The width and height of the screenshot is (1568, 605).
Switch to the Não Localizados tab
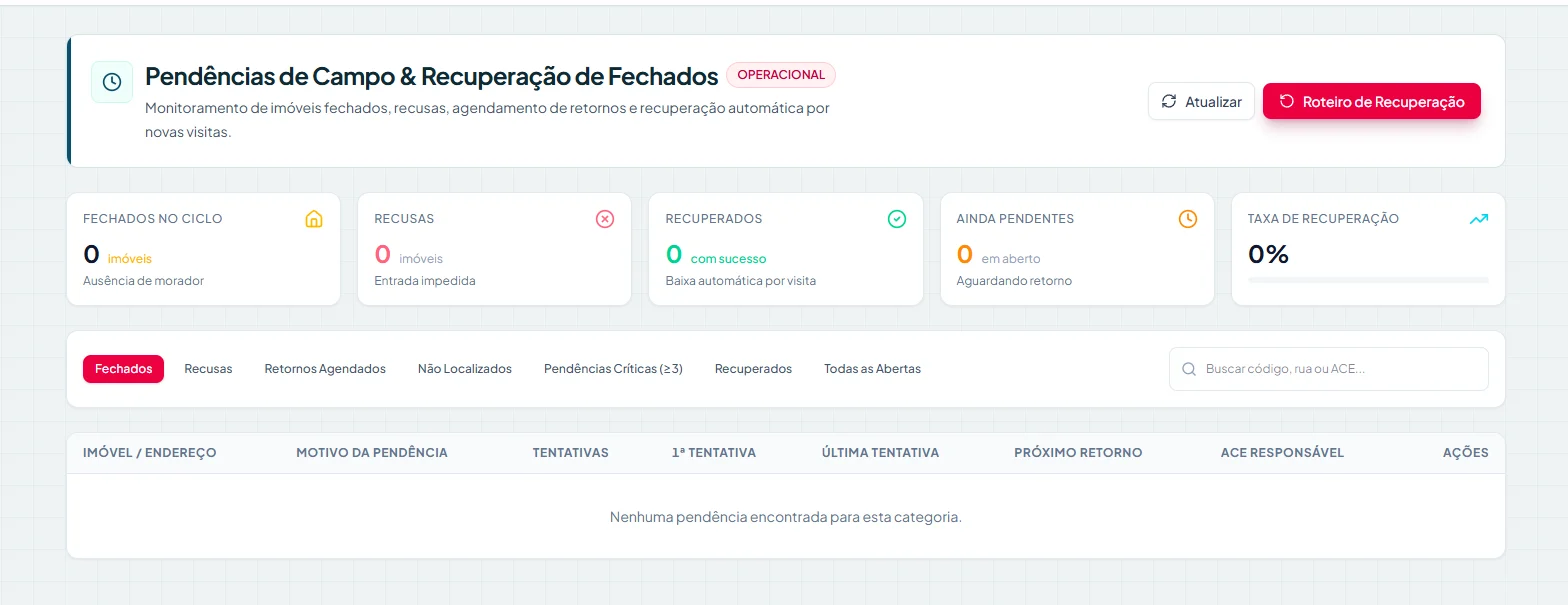coord(465,369)
